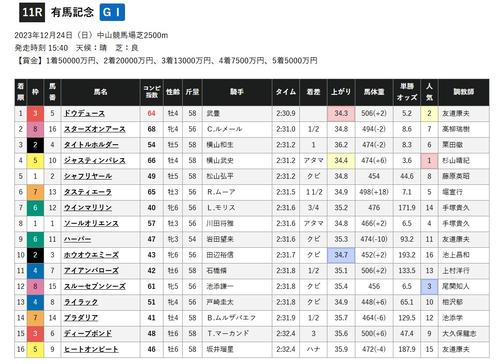Screen dimensions: 500x364
Task: Open horse link ハーパー
Action: pos(77,239)
